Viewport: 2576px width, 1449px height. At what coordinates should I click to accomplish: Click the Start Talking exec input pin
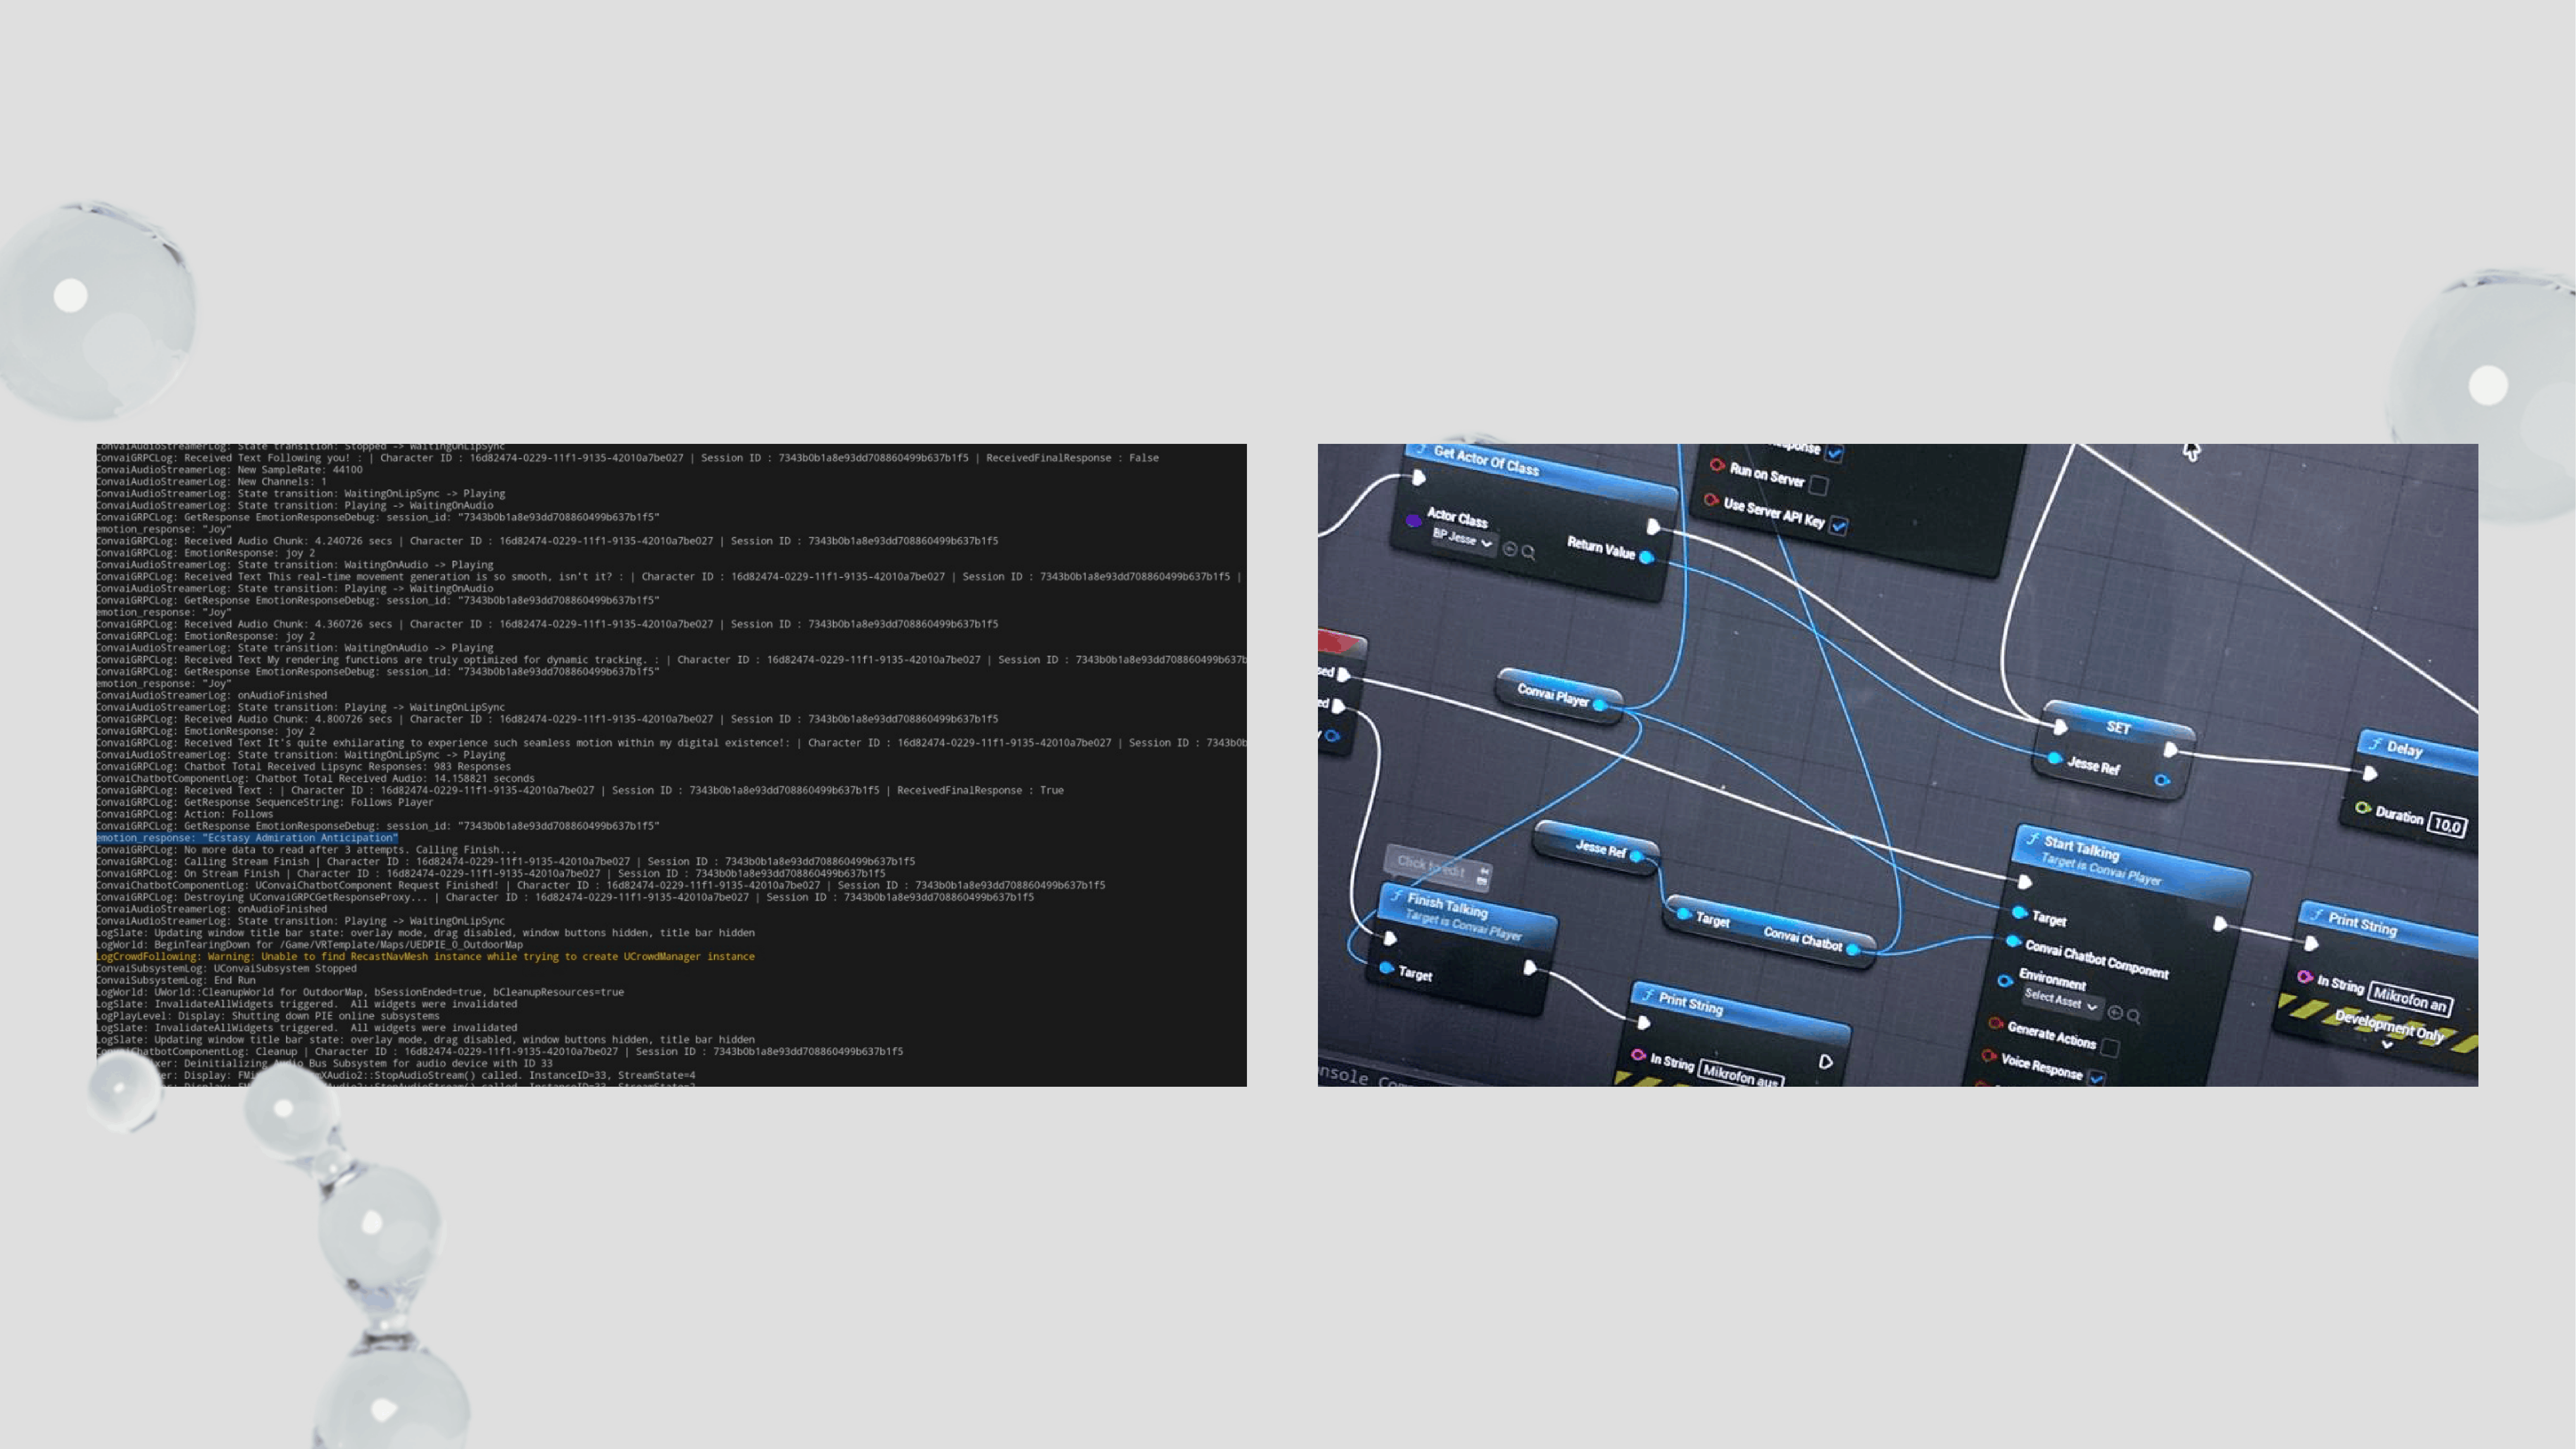[2025, 882]
